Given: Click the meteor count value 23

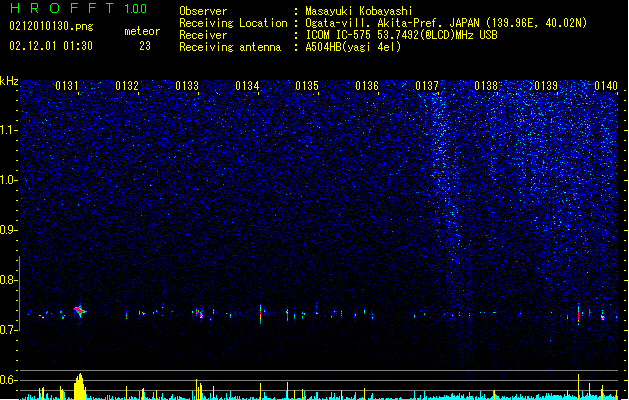Looking at the screenshot, I should pyautogui.click(x=145, y=46).
